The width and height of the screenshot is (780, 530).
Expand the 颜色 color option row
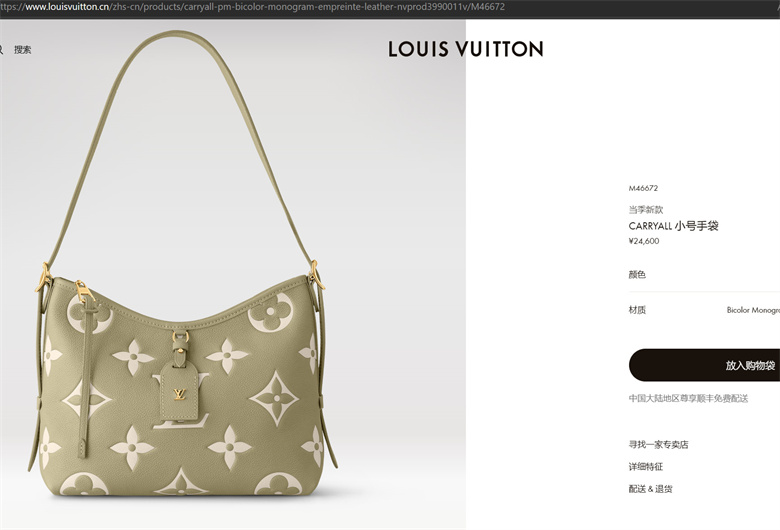[704, 275]
